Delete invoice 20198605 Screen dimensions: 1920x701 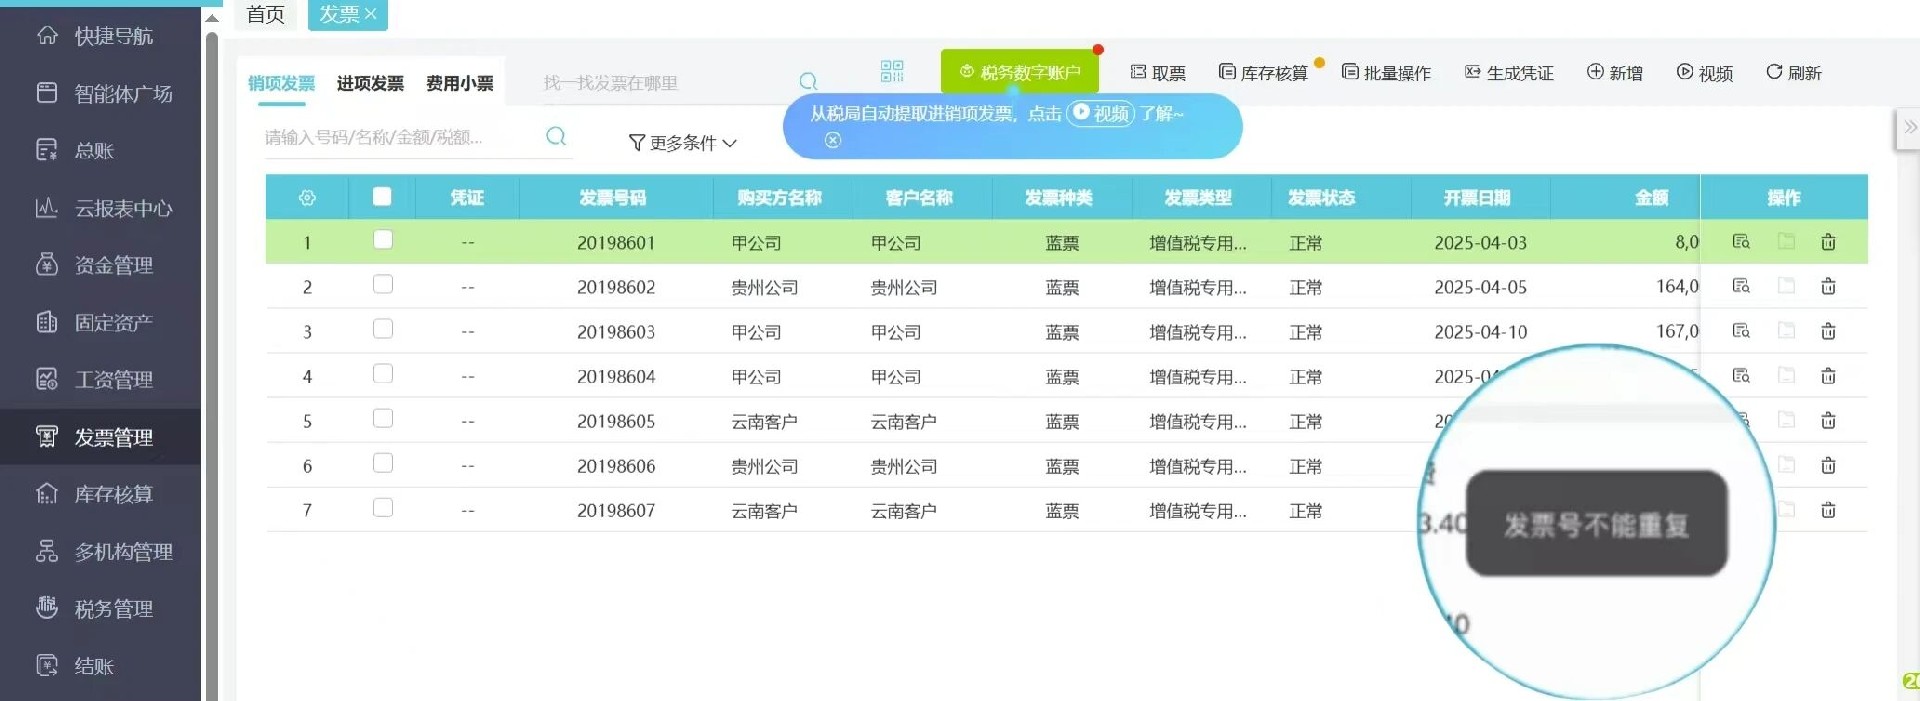1828,420
